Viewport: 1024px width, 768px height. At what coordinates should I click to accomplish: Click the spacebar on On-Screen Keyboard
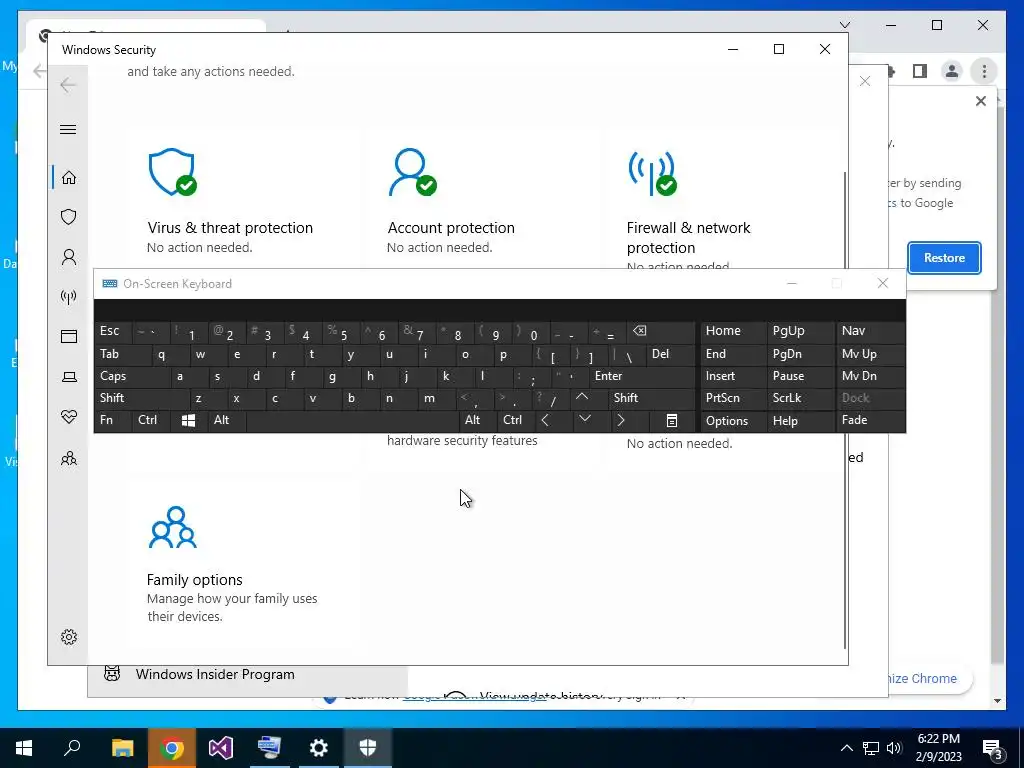pyautogui.click(x=352, y=421)
